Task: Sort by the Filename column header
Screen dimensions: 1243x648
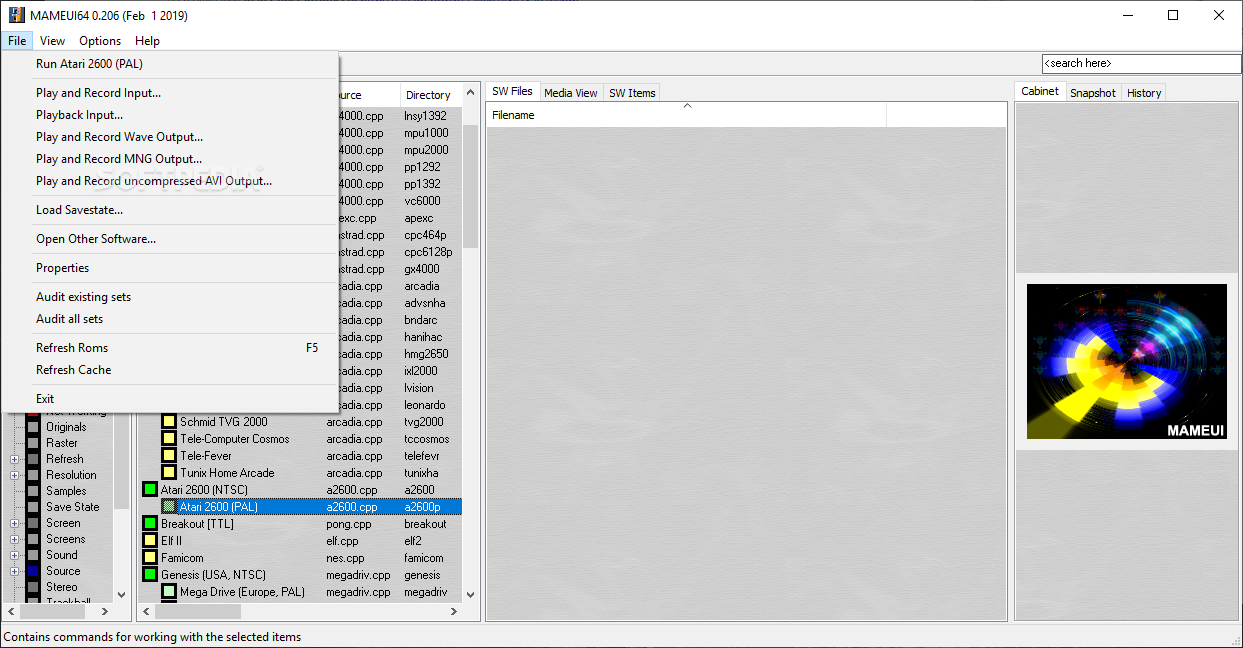Action: (686, 115)
